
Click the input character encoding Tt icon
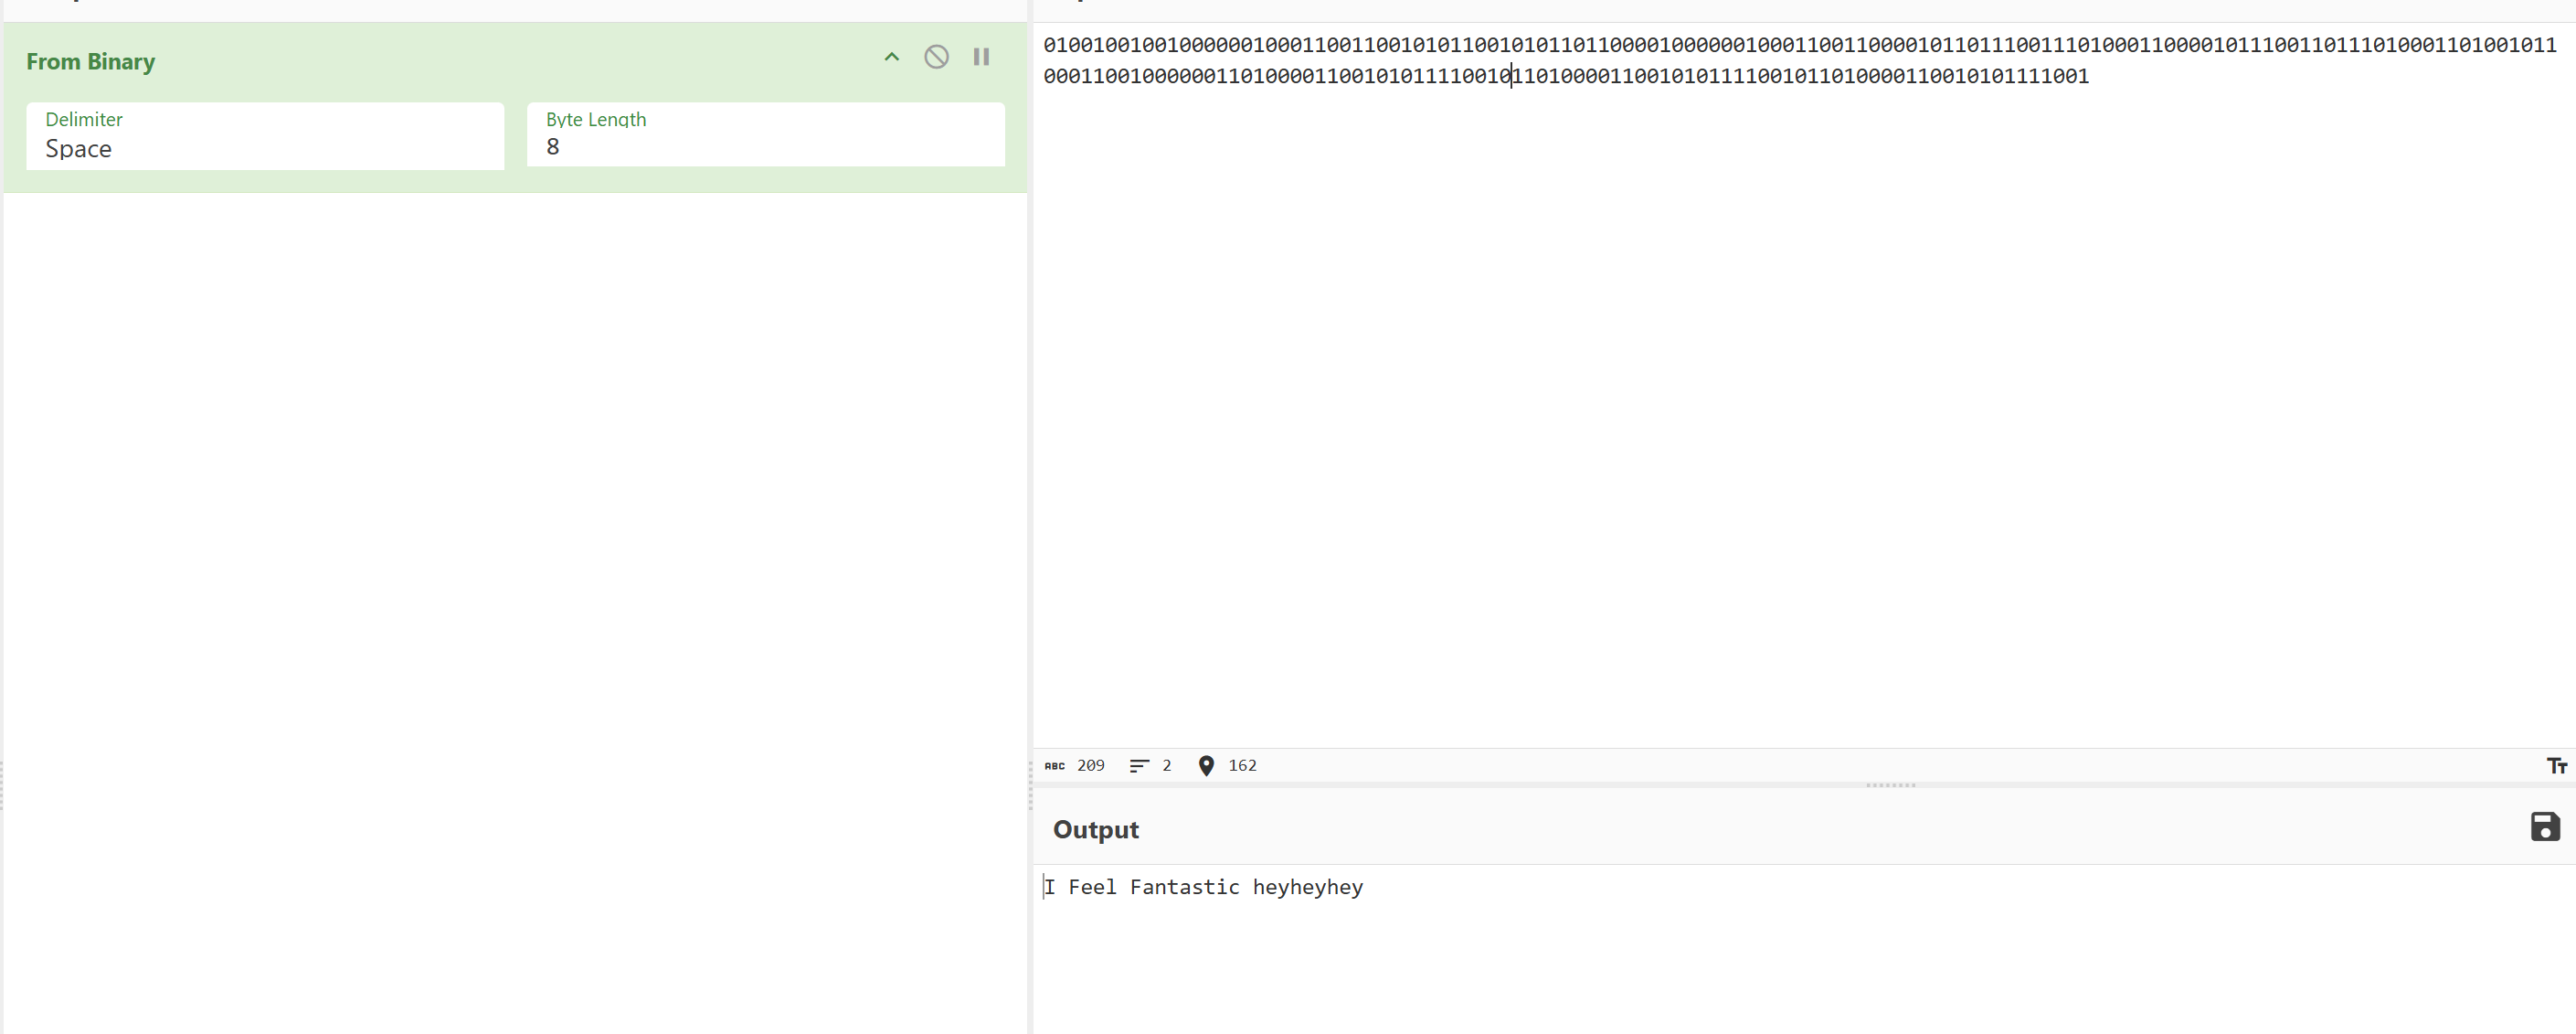click(2555, 765)
